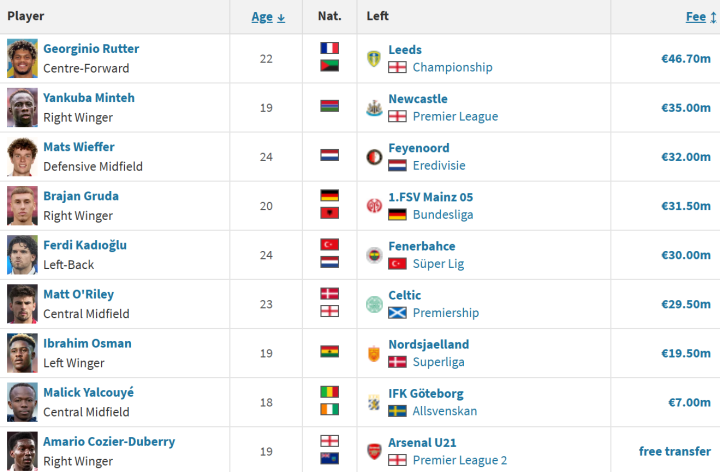Click the Celtic club crest icon
Viewport: 720px width, 472px height.
click(x=374, y=303)
